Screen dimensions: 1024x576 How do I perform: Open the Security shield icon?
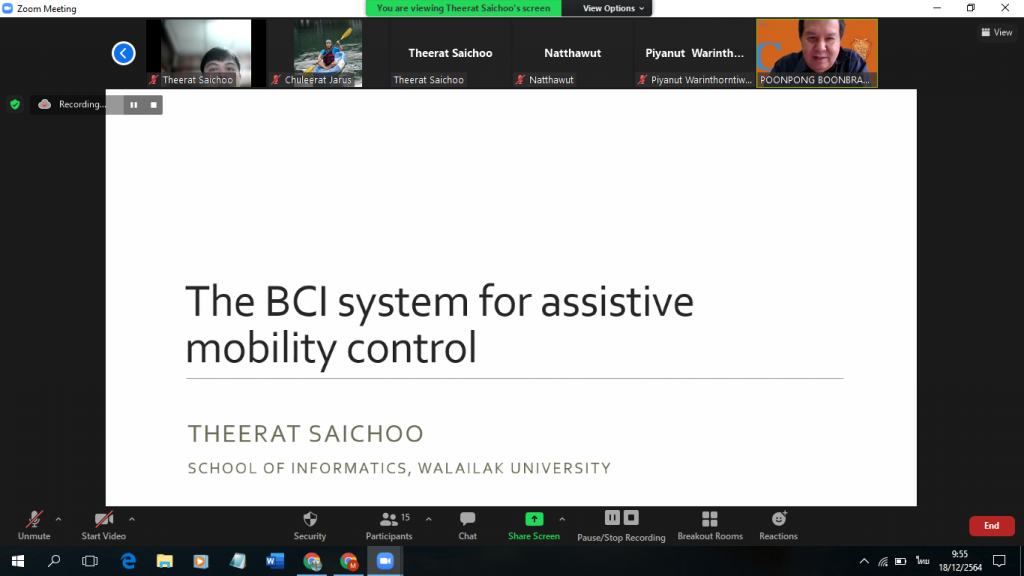(x=310, y=519)
